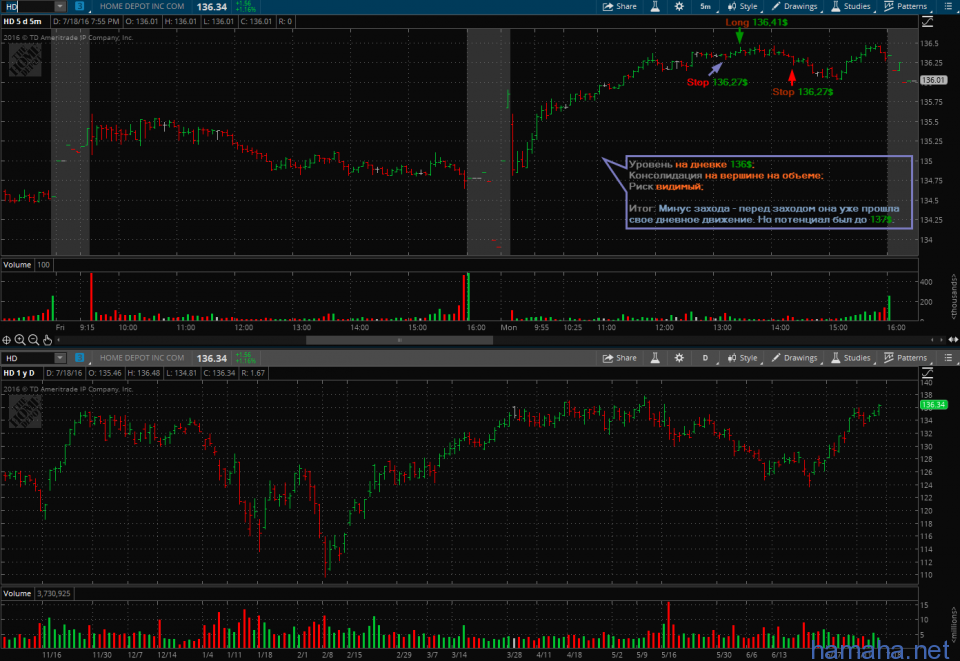Click the 136.34 last price in lower header
Screen dimensions: 960x661
(212, 358)
